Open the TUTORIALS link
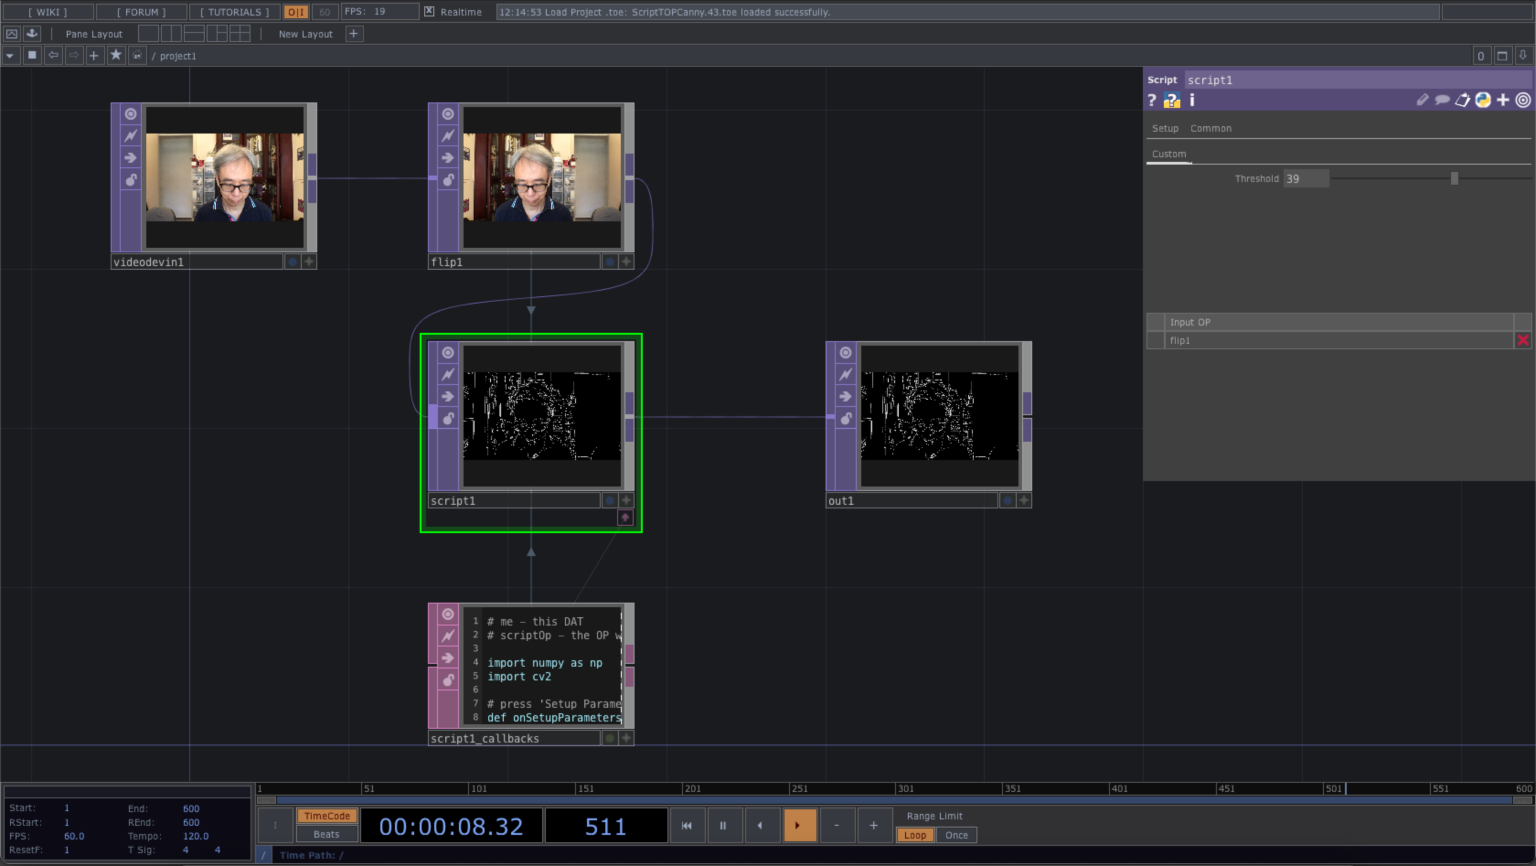1536x866 pixels. point(234,12)
